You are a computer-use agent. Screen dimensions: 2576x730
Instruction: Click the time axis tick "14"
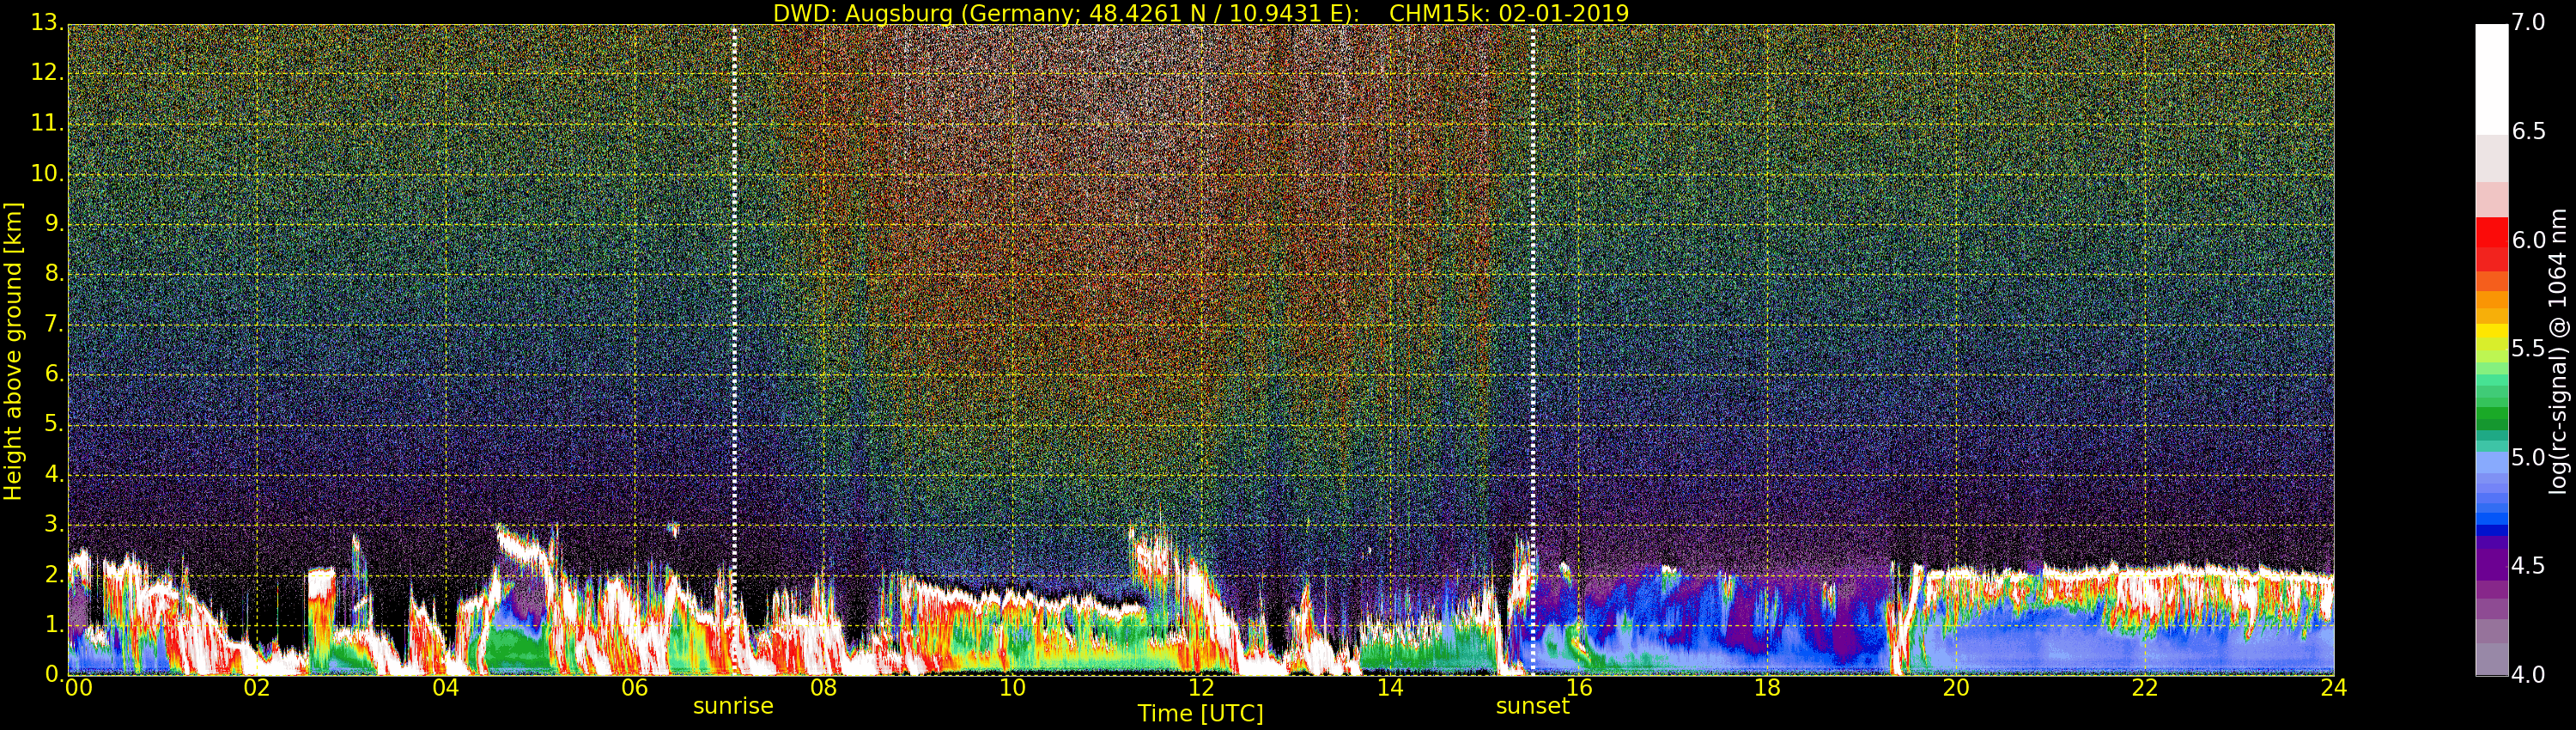(1390, 688)
